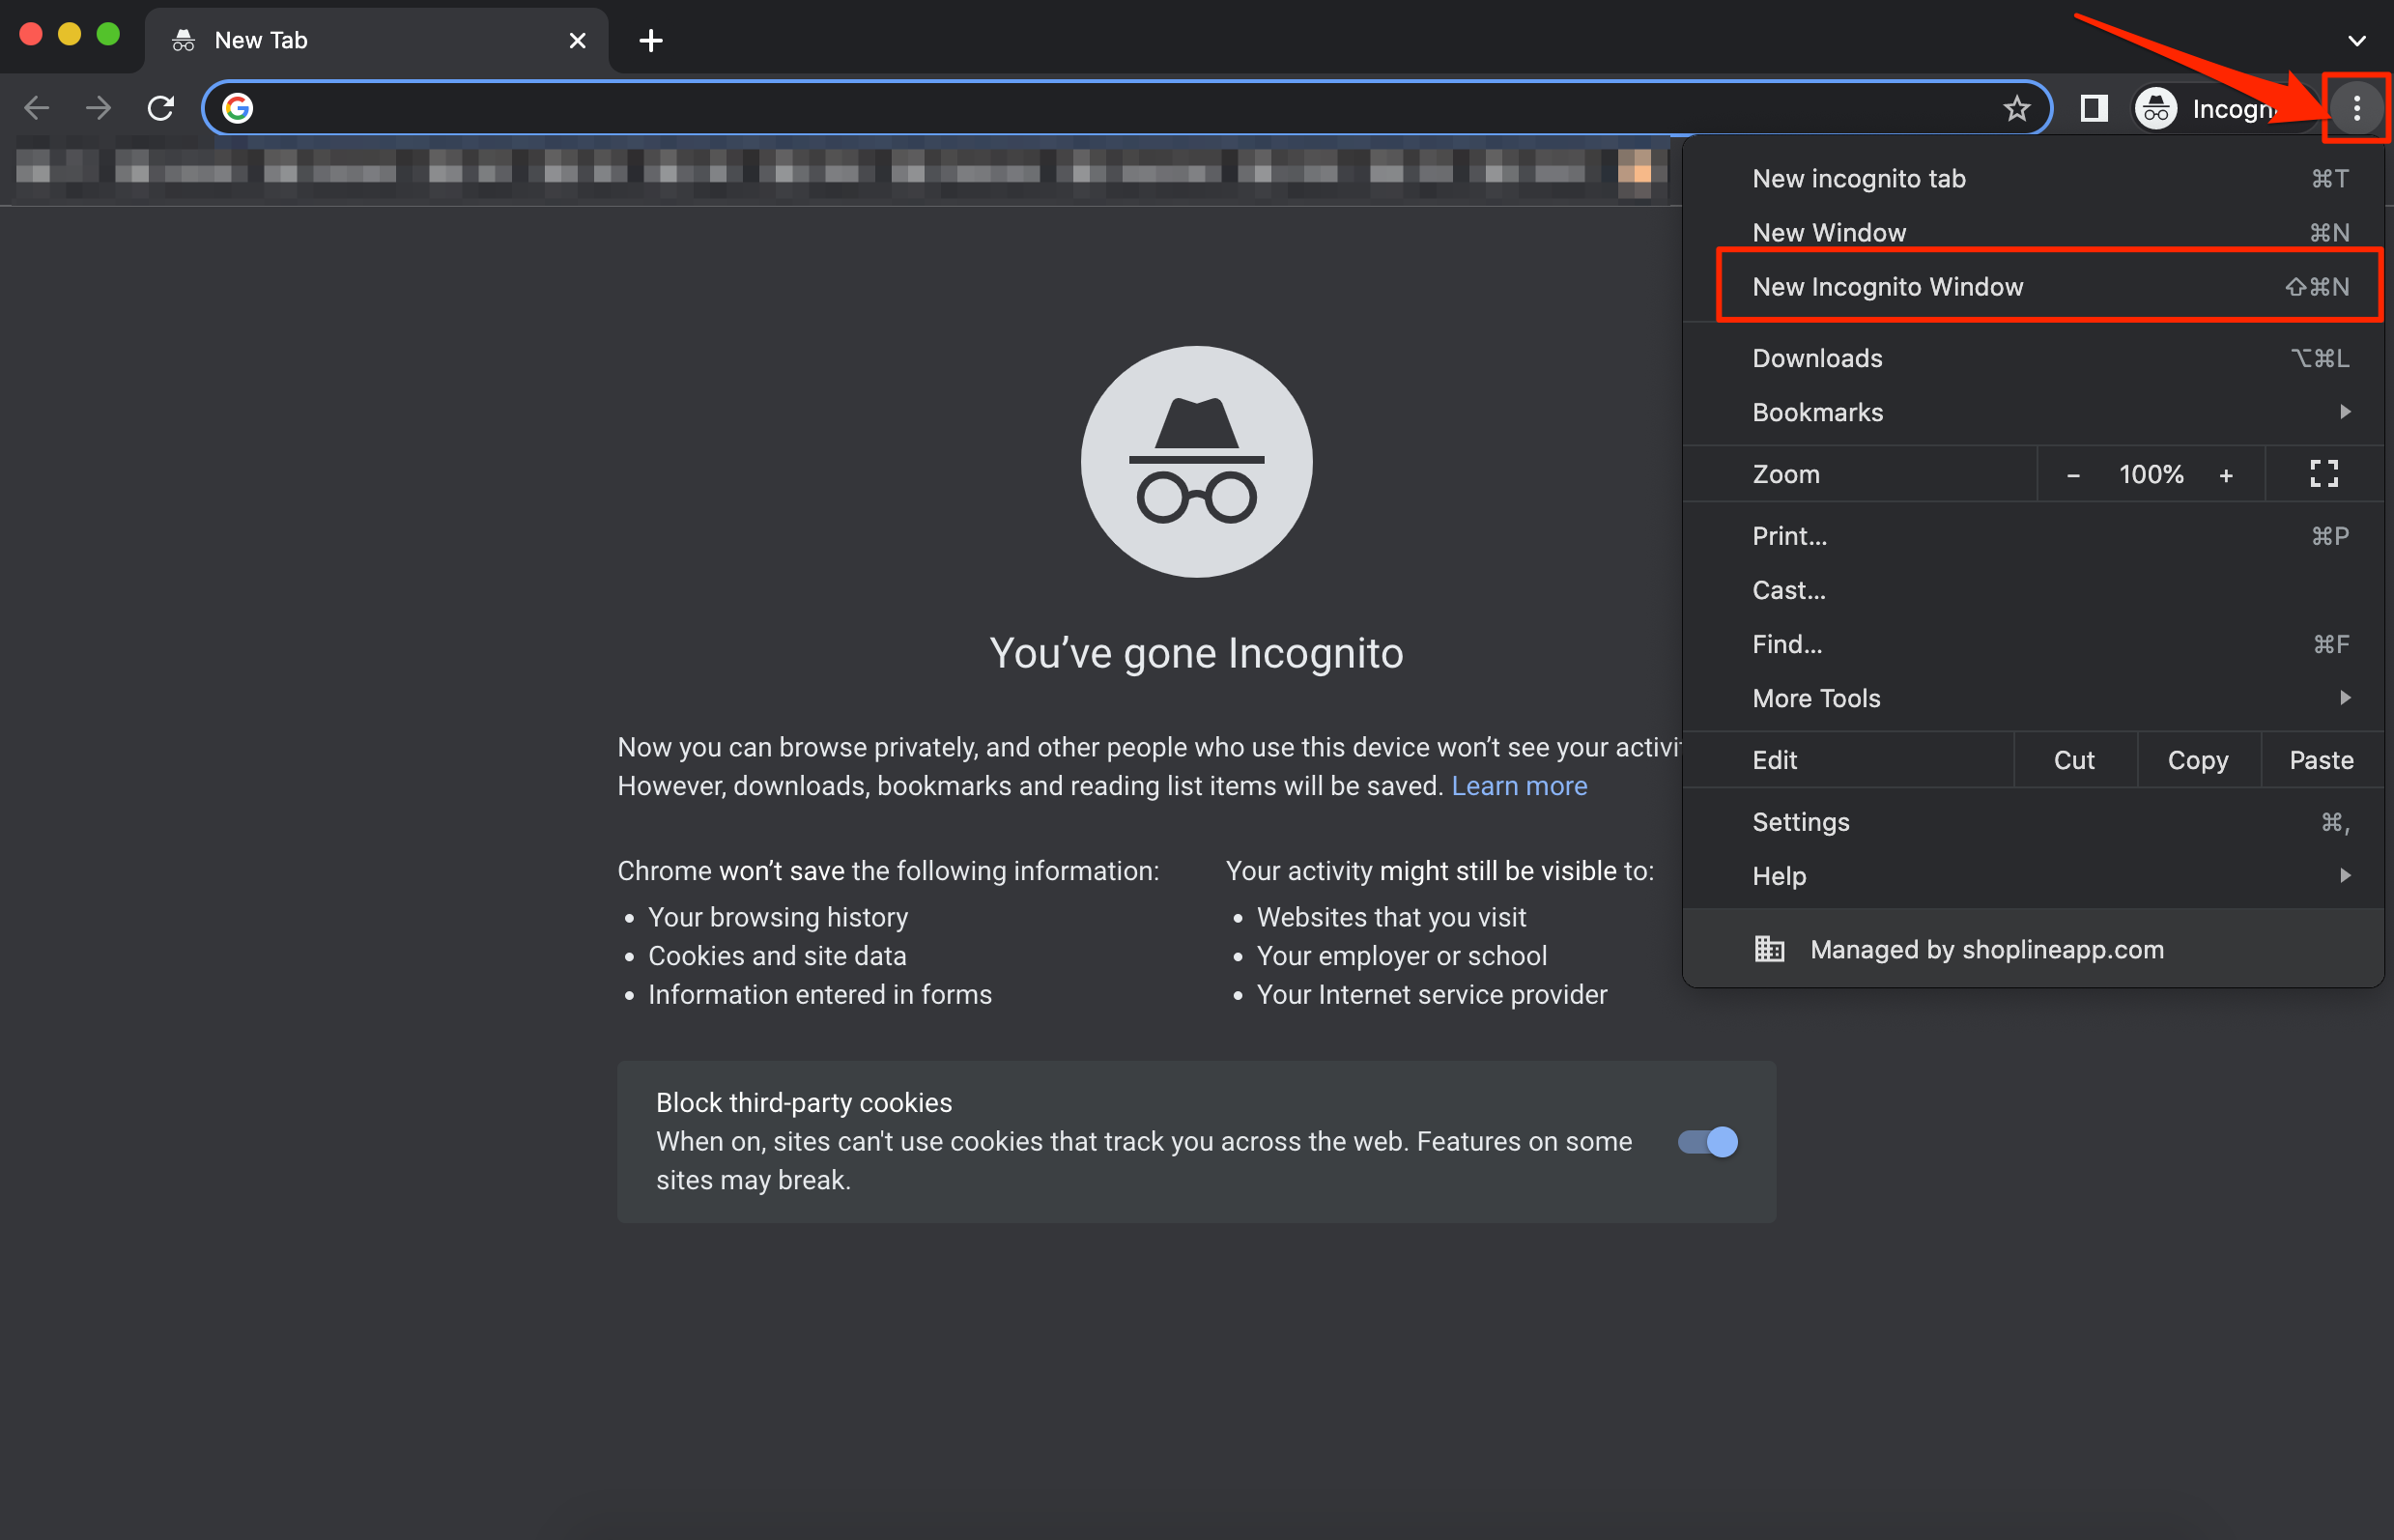Increase zoom with the plus button
The width and height of the screenshot is (2394, 1540).
(2225, 475)
